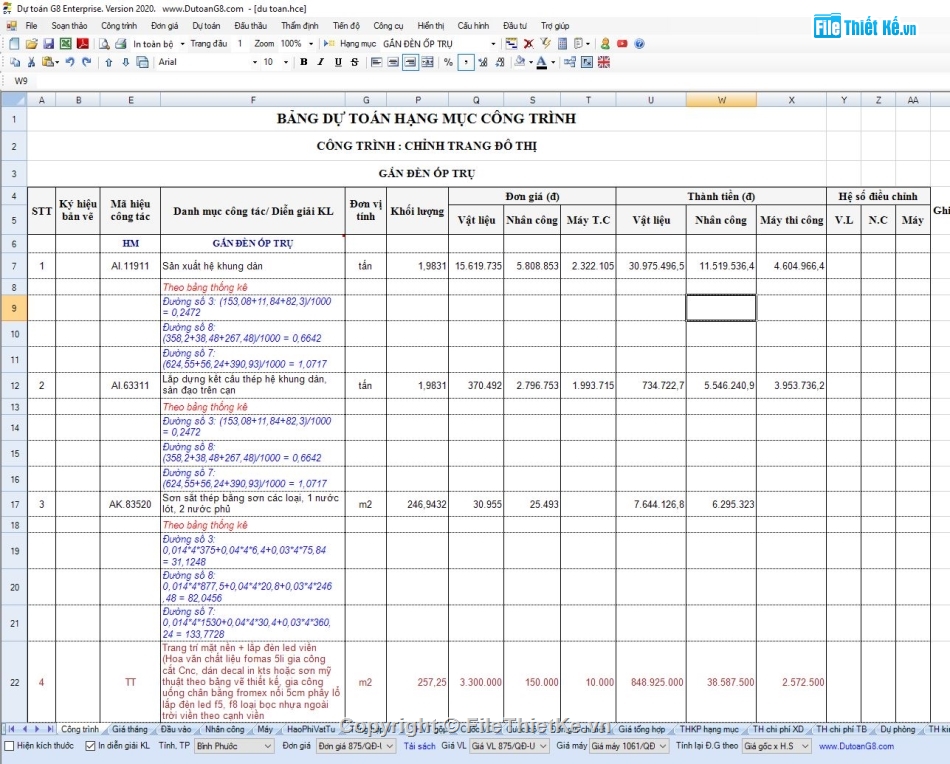
Task: Align text center
Action: click(393, 62)
